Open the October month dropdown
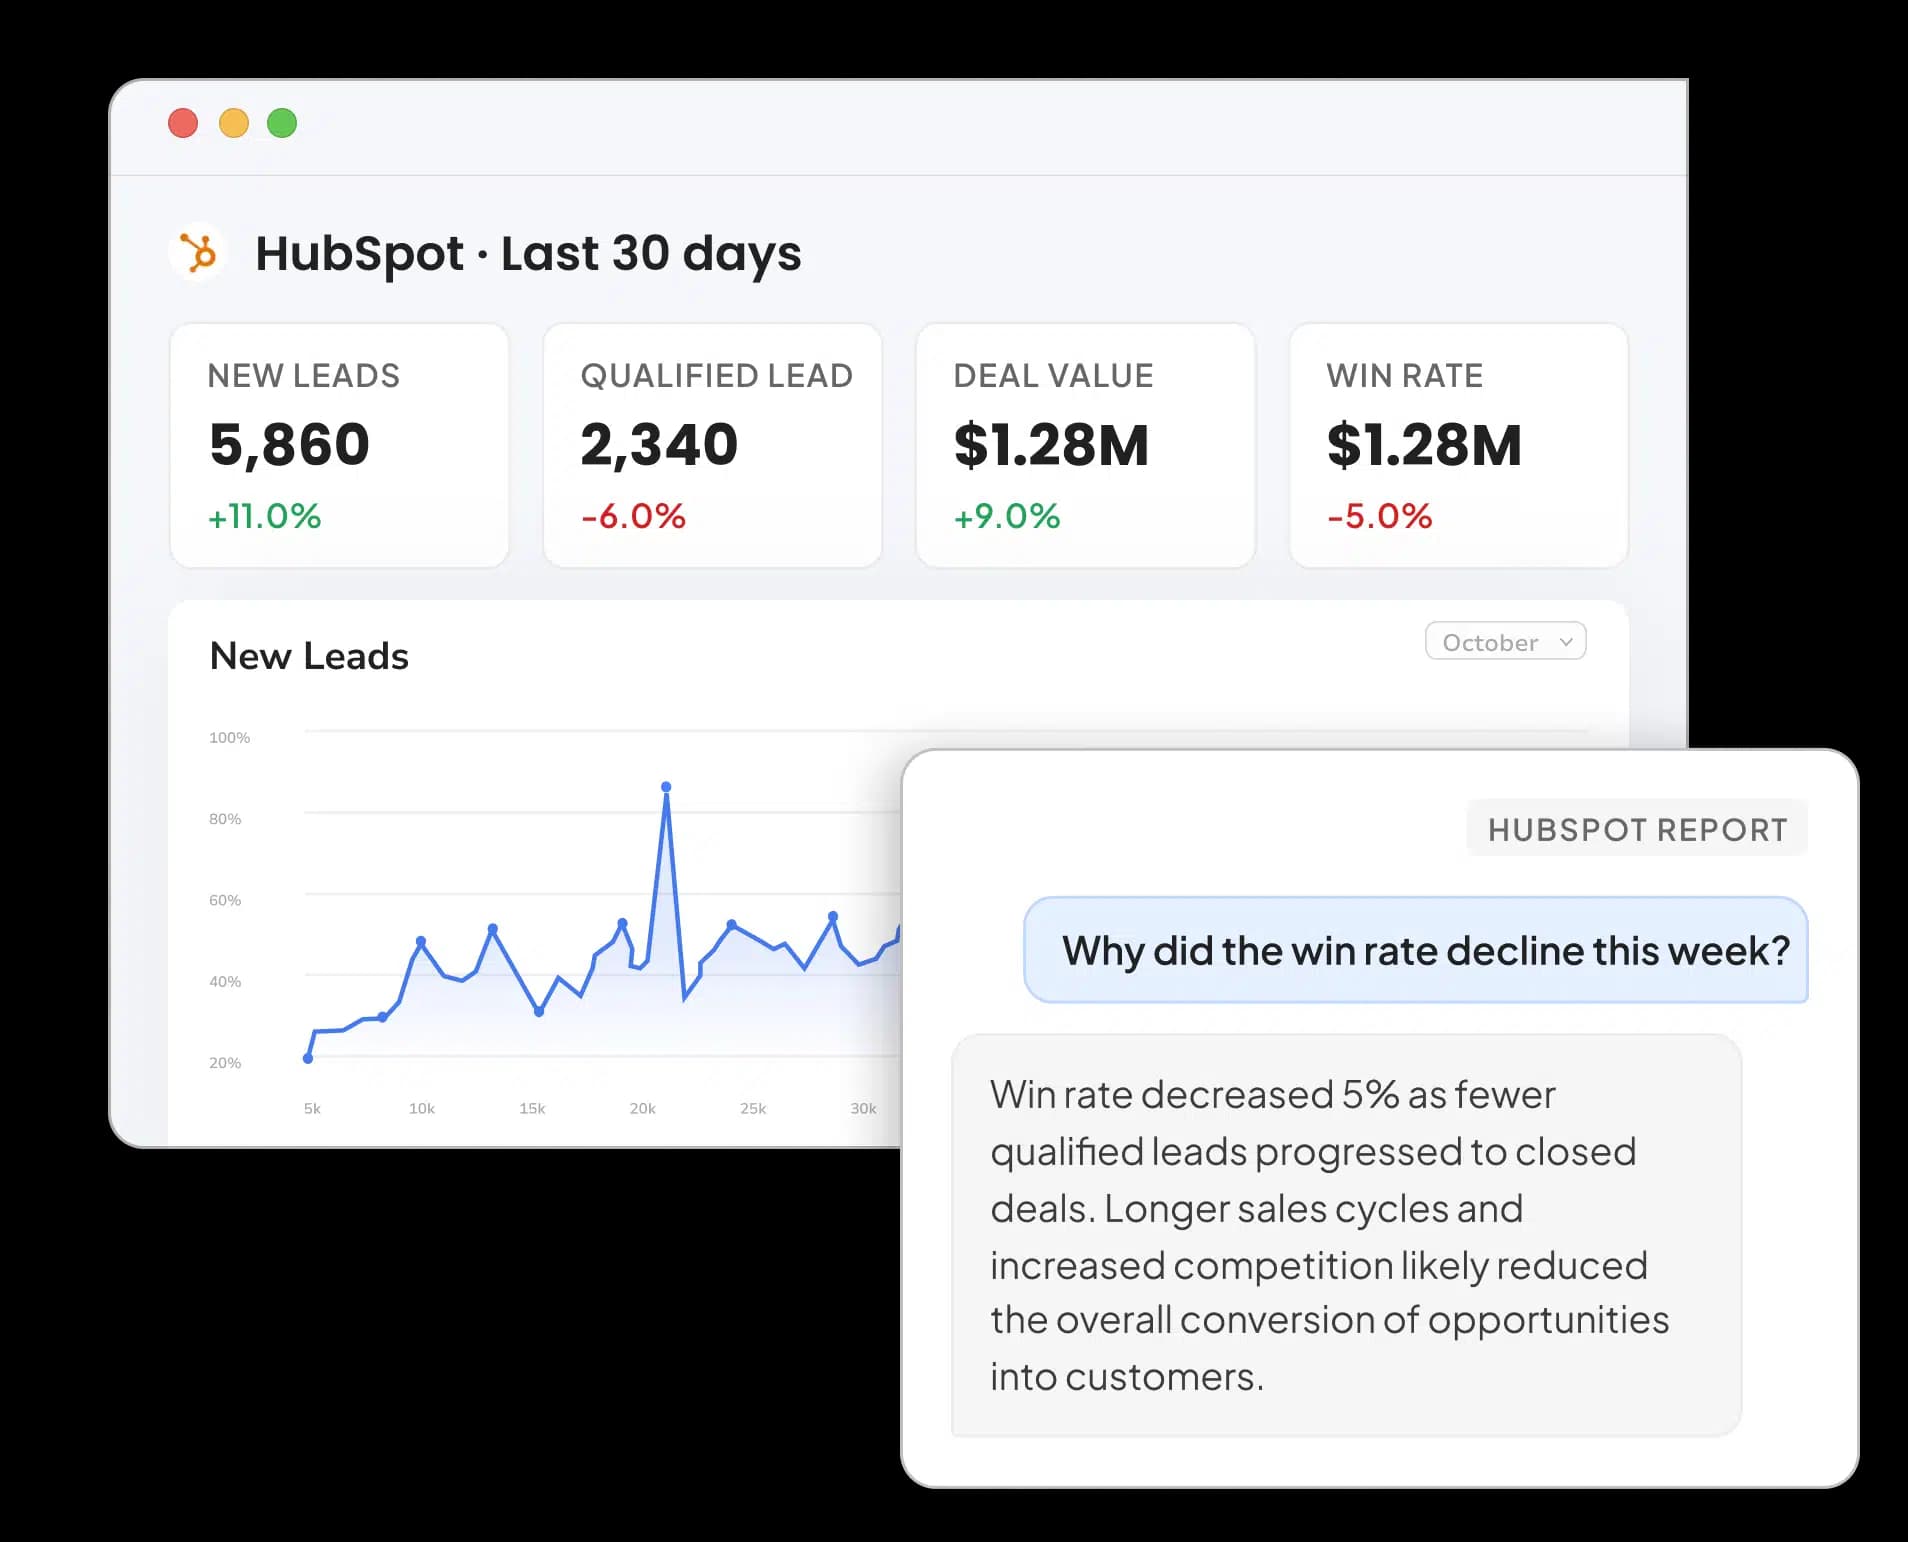1908x1542 pixels. (x=1505, y=642)
